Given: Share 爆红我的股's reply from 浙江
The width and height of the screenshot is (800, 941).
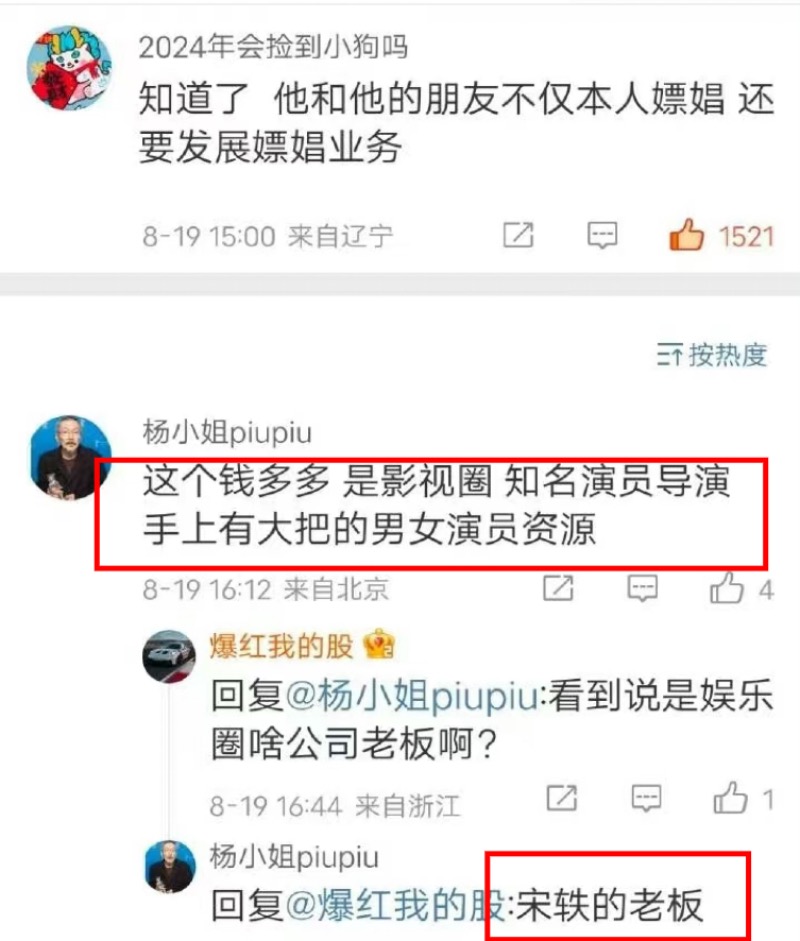Looking at the screenshot, I should coord(562,798).
